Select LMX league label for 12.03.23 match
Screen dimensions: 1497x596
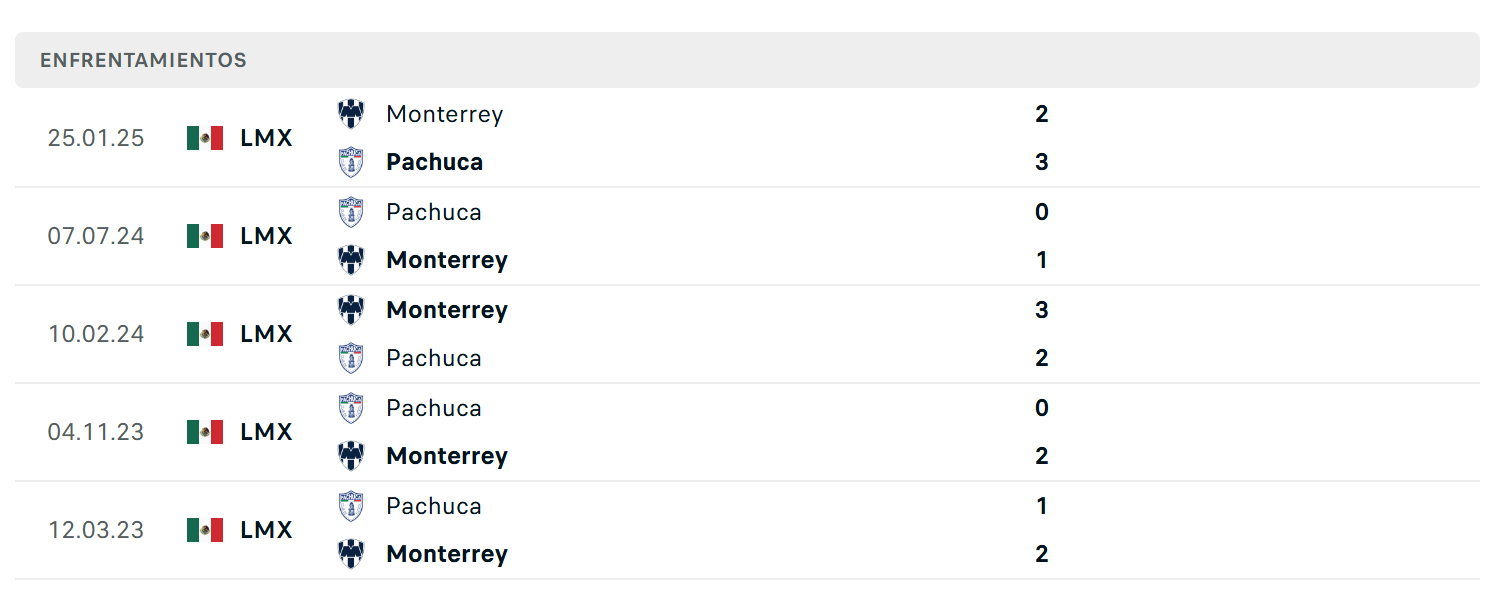pos(266,530)
